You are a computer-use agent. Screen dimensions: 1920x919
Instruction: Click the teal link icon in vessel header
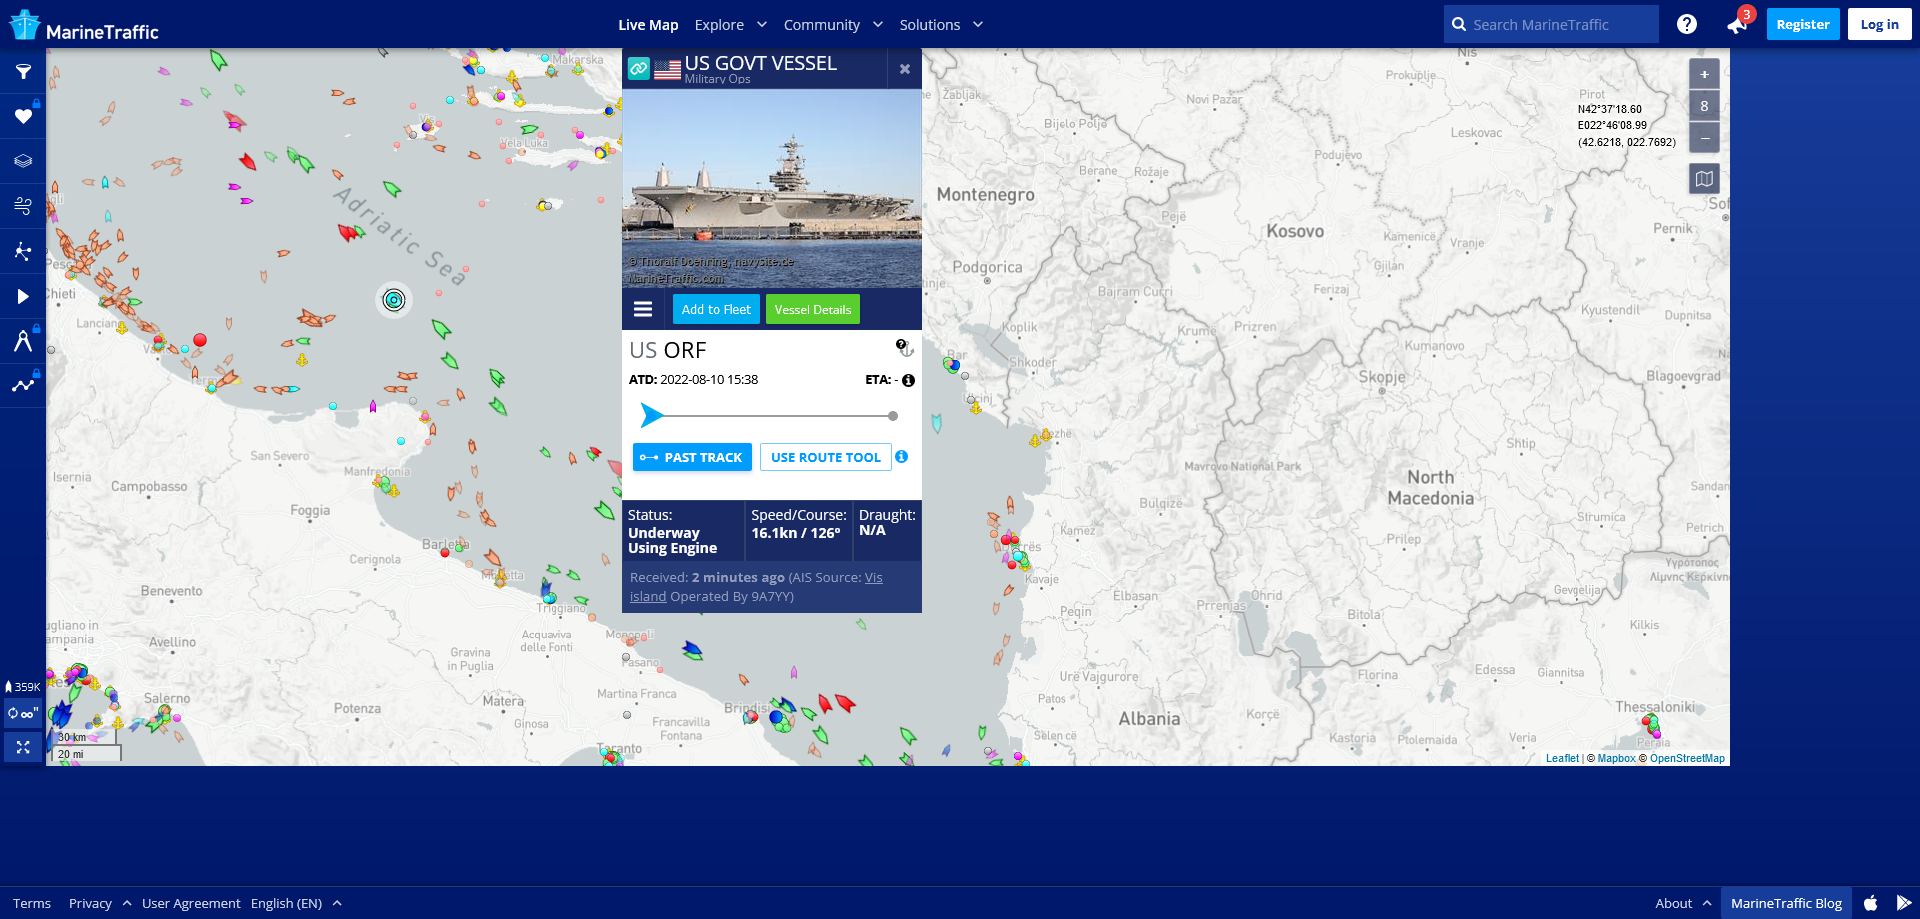639,69
